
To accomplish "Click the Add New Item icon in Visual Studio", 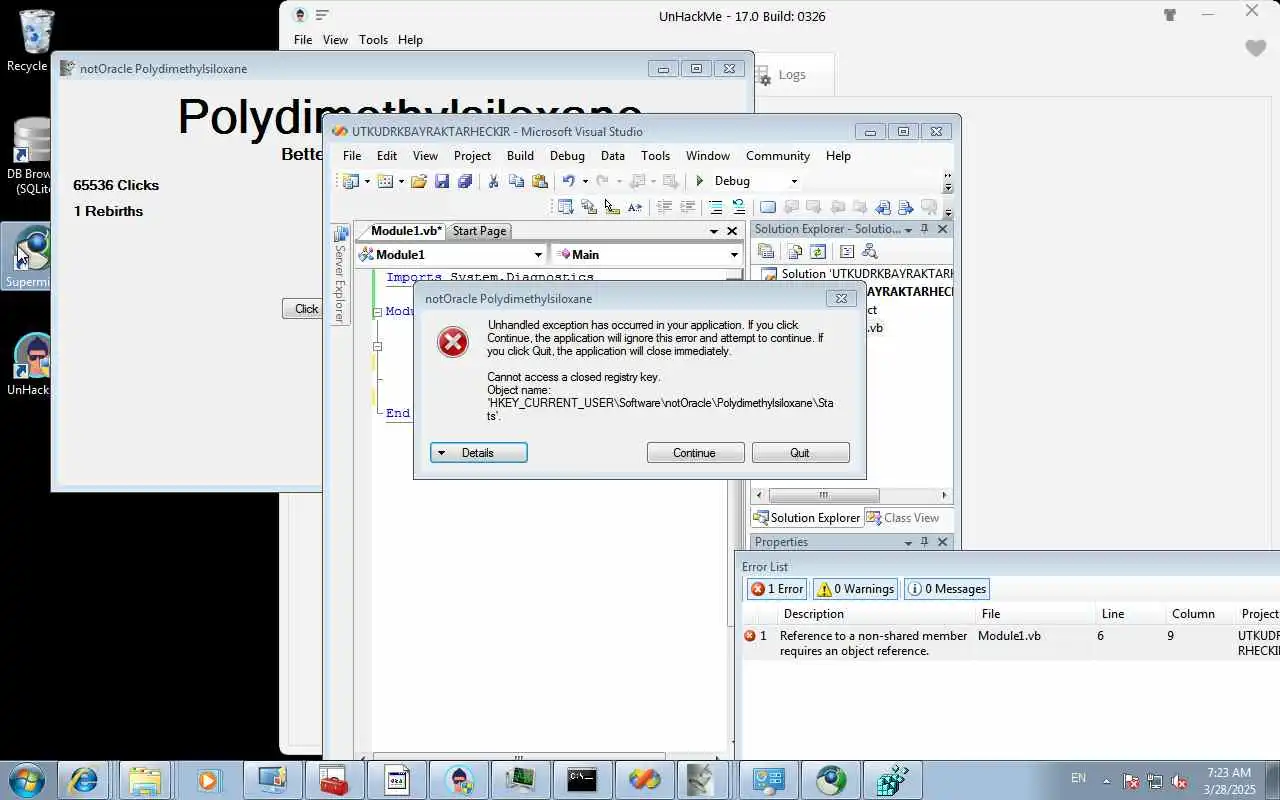I will (385, 181).
